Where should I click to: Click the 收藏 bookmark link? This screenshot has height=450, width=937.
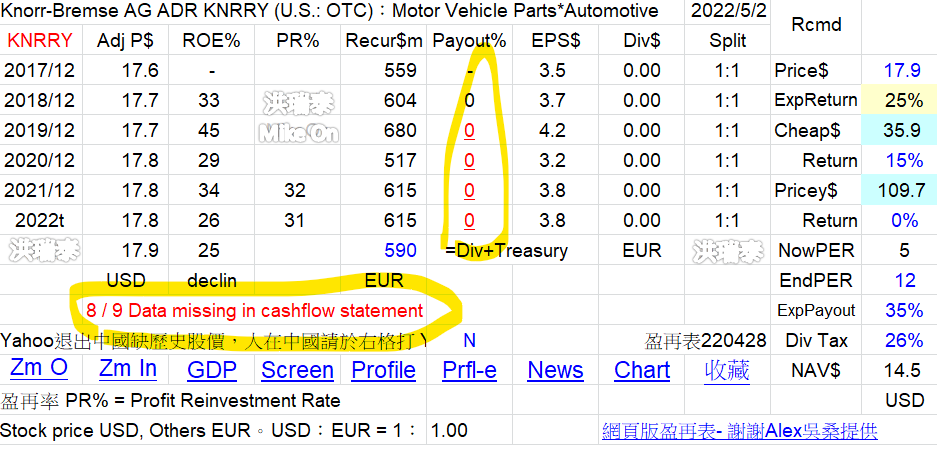coord(726,370)
